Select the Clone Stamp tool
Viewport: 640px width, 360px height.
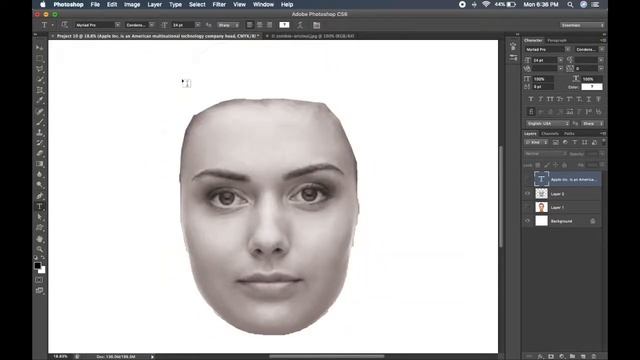click(x=40, y=132)
